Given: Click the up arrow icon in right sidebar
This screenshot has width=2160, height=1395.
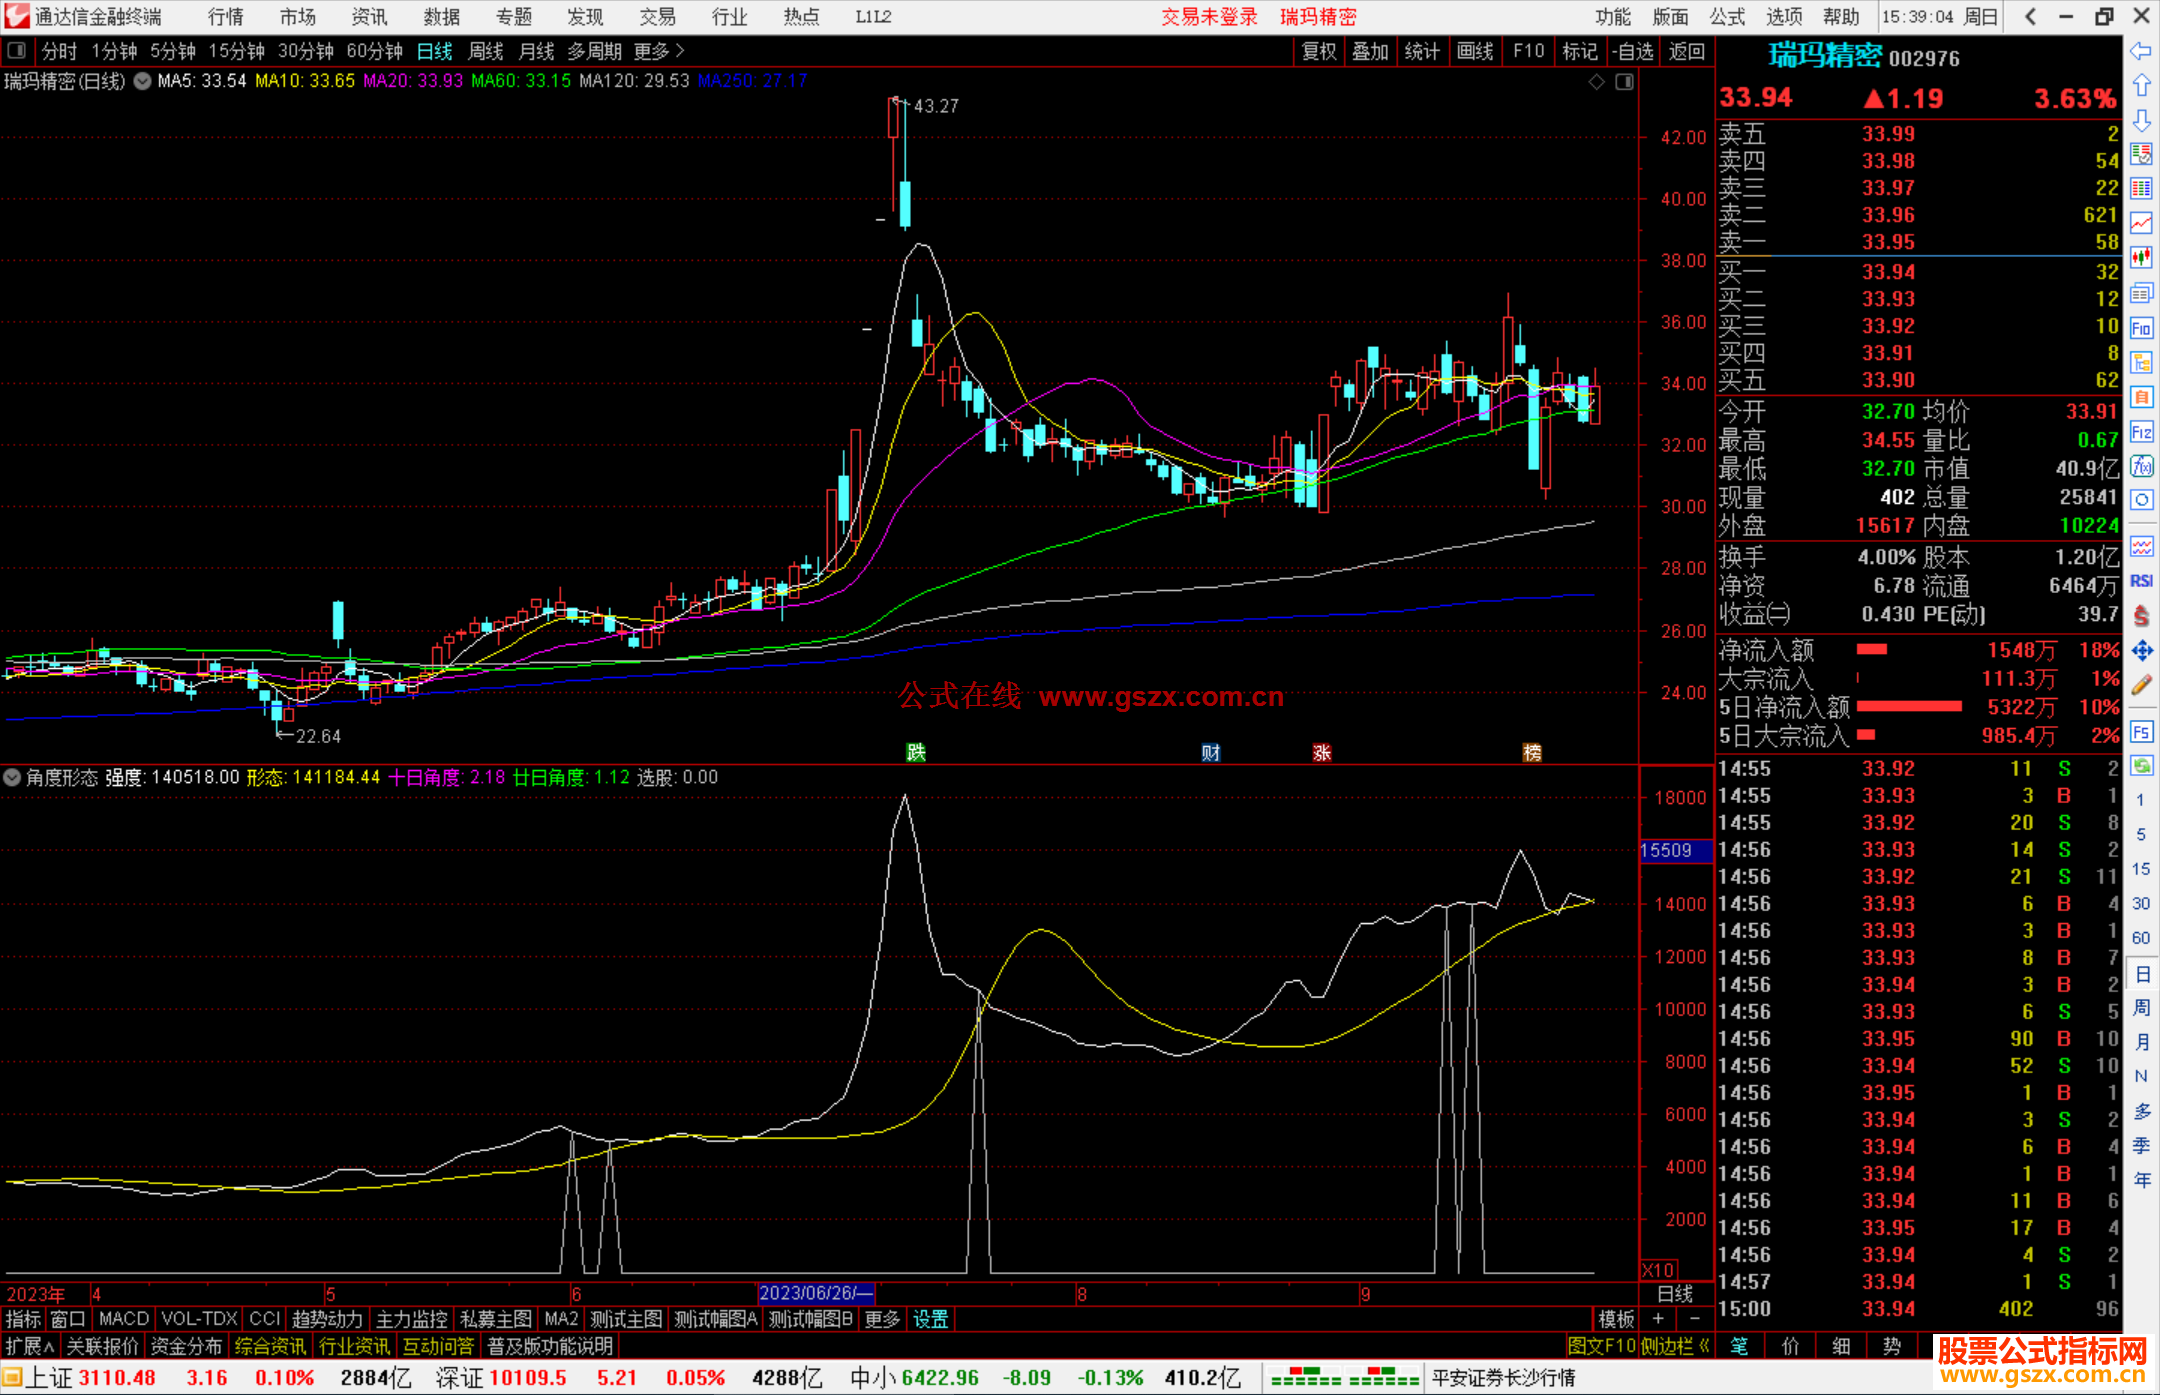Looking at the screenshot, I should pyautogui.click(x=2141, y=86).
